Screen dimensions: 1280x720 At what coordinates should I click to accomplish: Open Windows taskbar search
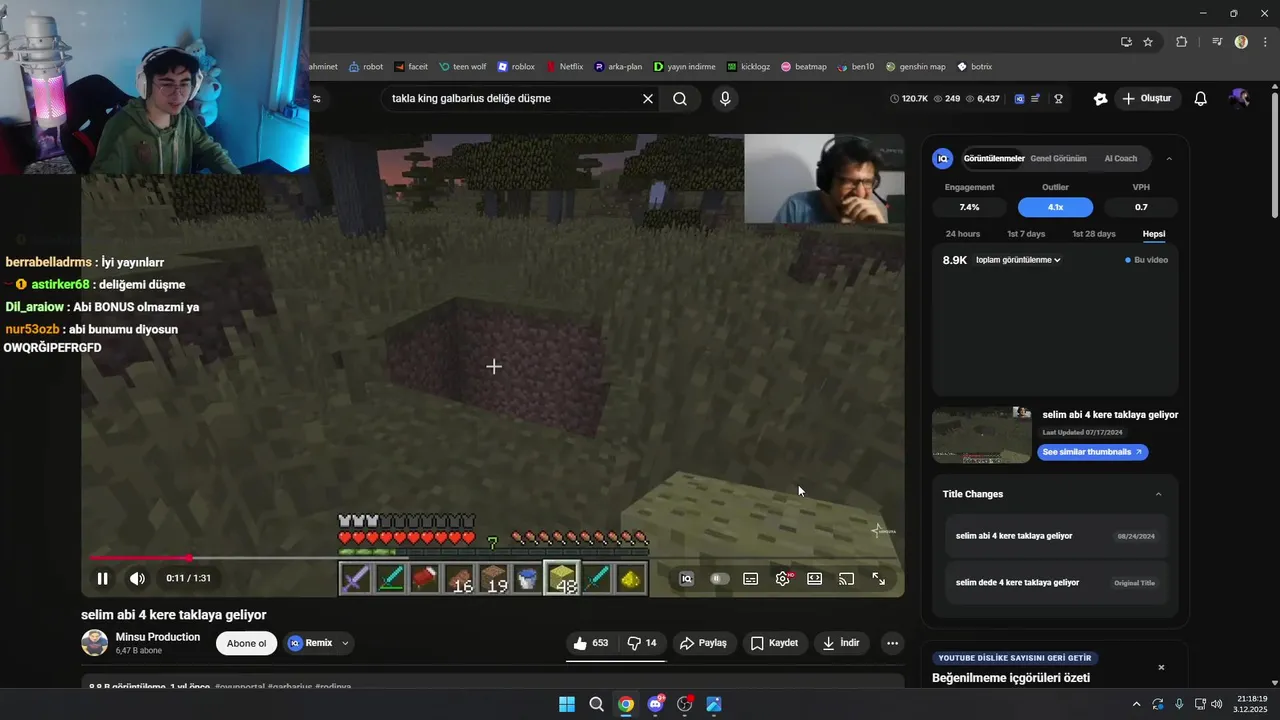click(596, 704)
